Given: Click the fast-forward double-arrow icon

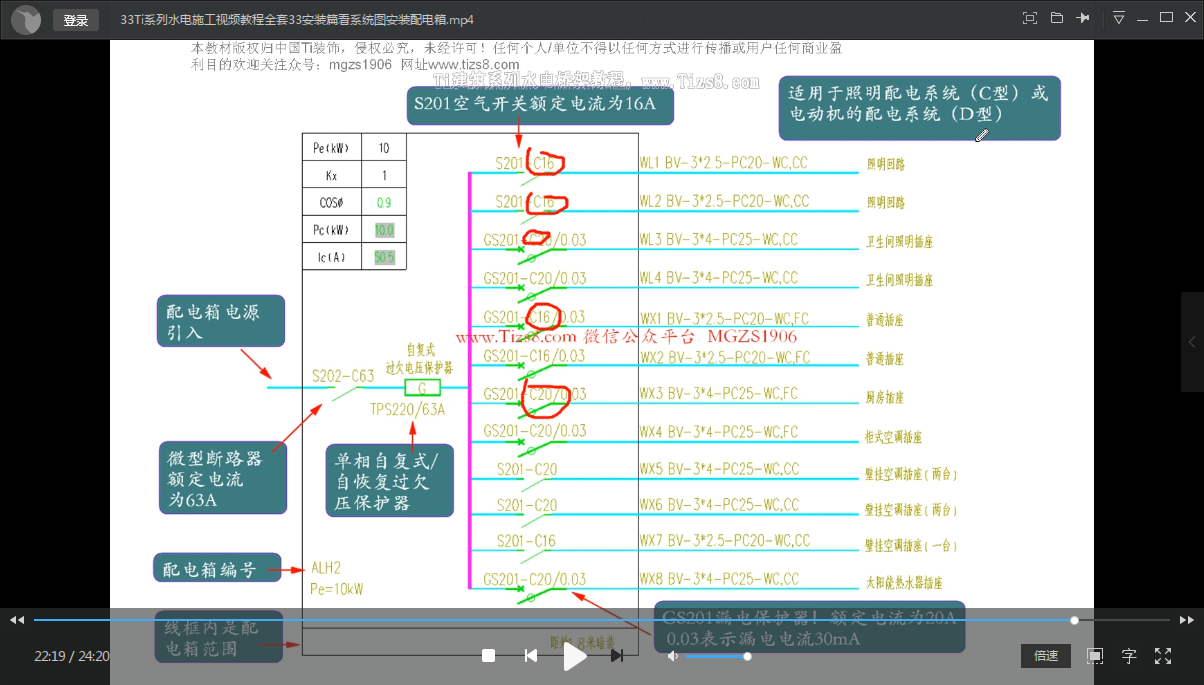Looking at the screenshot, I should coord(1187,620).
